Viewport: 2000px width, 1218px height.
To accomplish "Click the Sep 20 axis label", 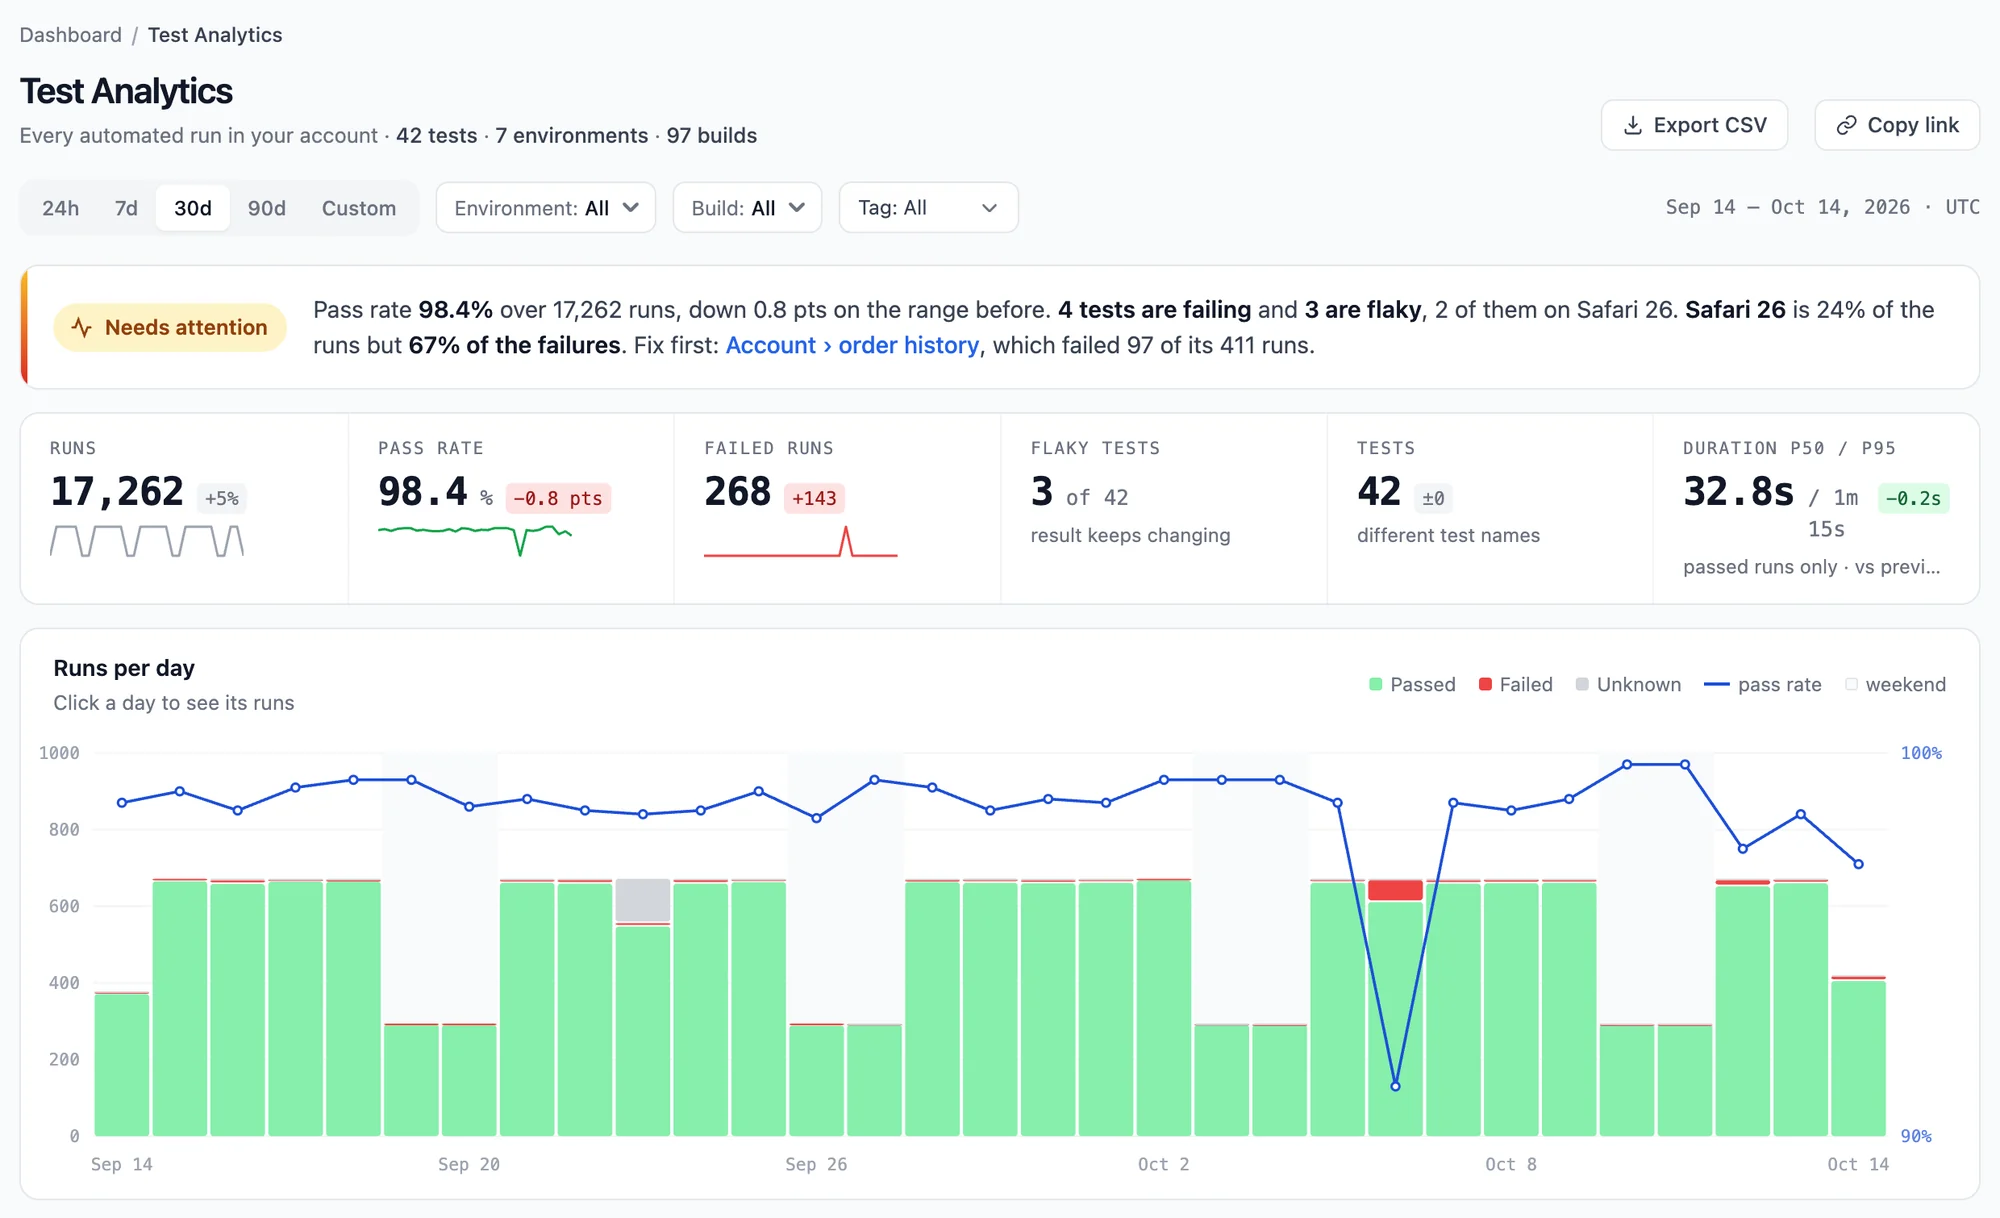I will click(469, 1164).
